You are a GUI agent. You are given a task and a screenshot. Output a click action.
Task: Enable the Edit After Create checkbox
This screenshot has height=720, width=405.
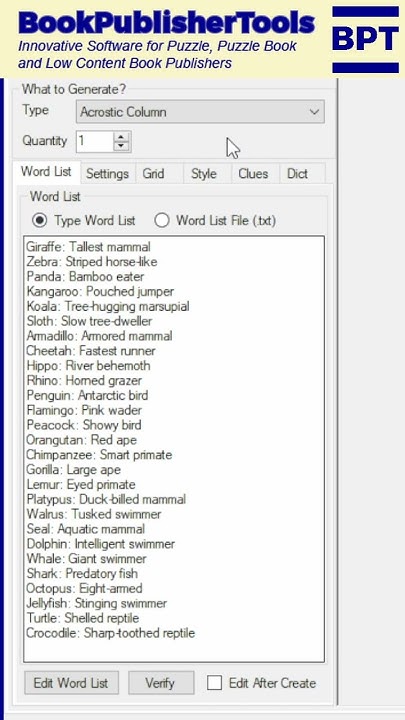pos(214,682)
